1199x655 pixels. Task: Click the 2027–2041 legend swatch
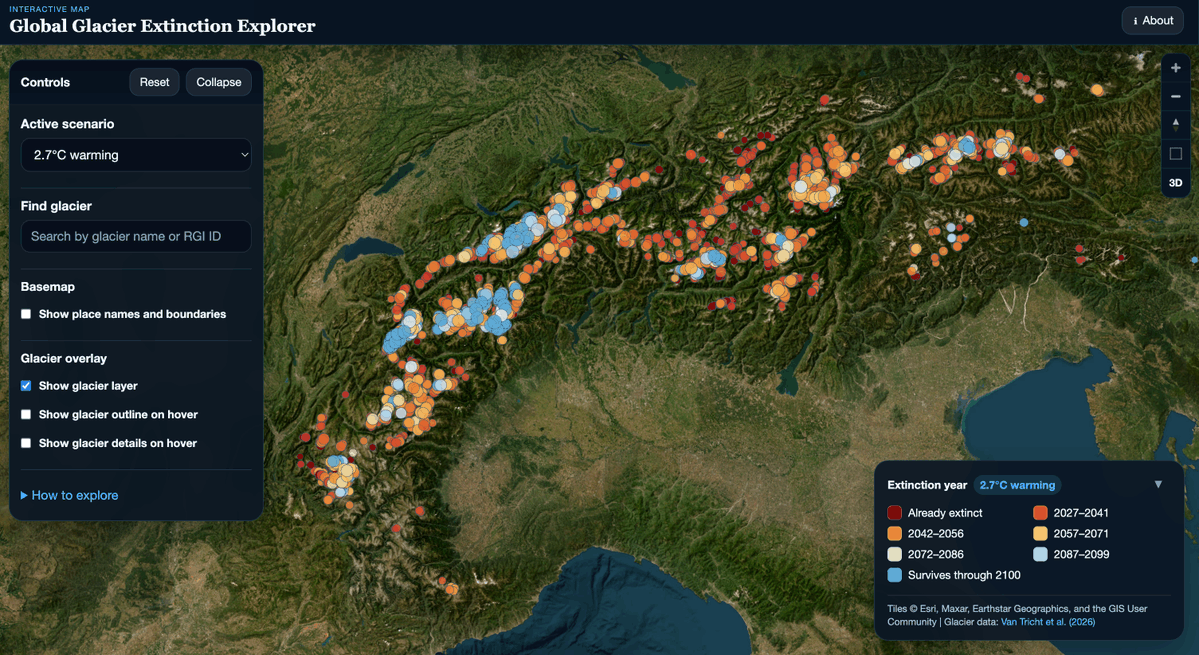pyautogui.click(x=1040, y=513)
